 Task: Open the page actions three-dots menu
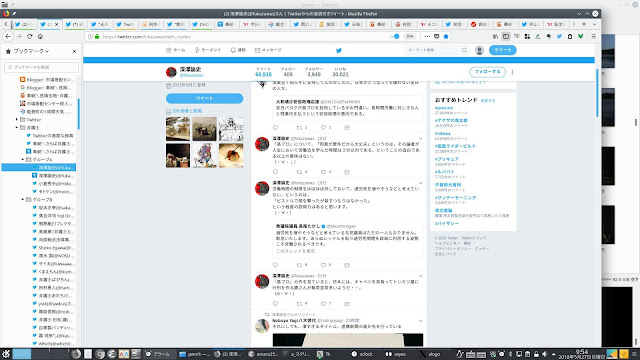[427, 36]
